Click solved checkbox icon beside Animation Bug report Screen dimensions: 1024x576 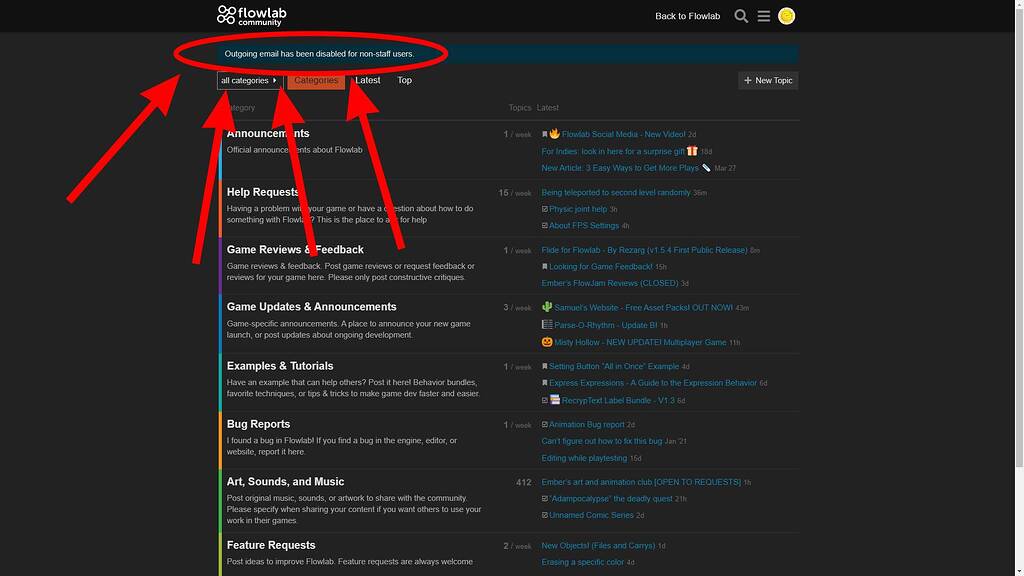(545, 424)
